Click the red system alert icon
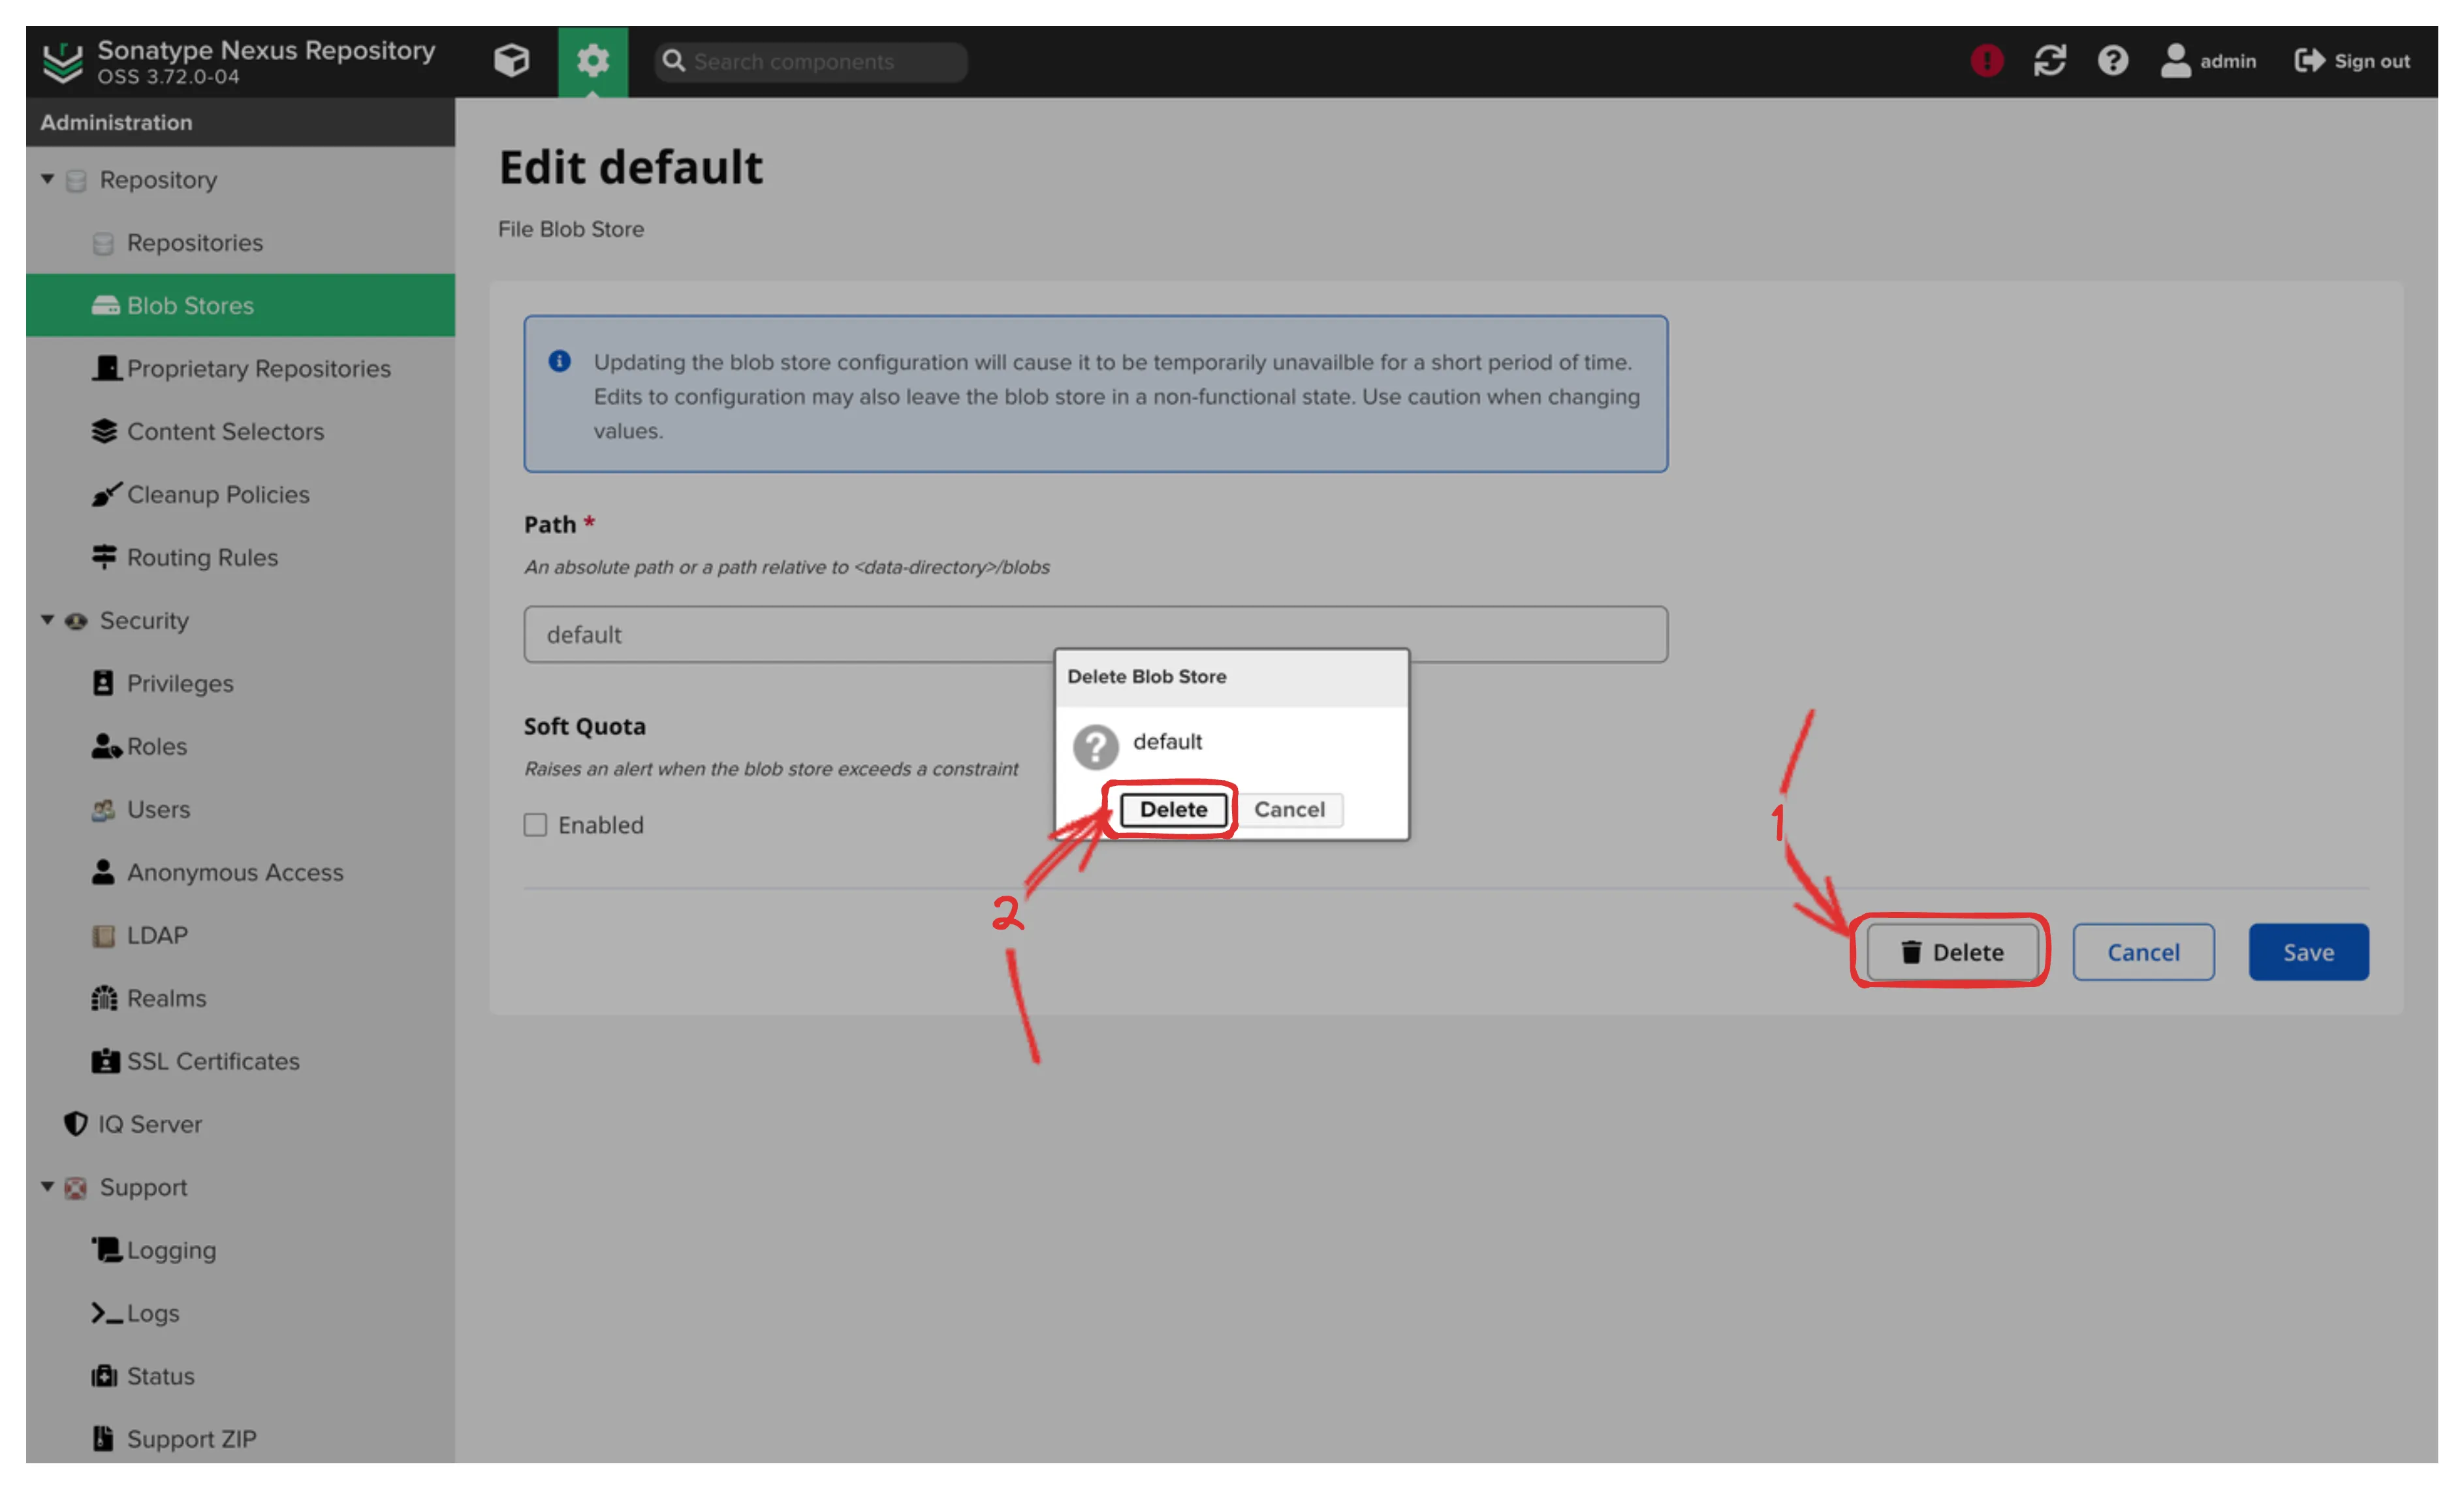 pos(1986,61)
